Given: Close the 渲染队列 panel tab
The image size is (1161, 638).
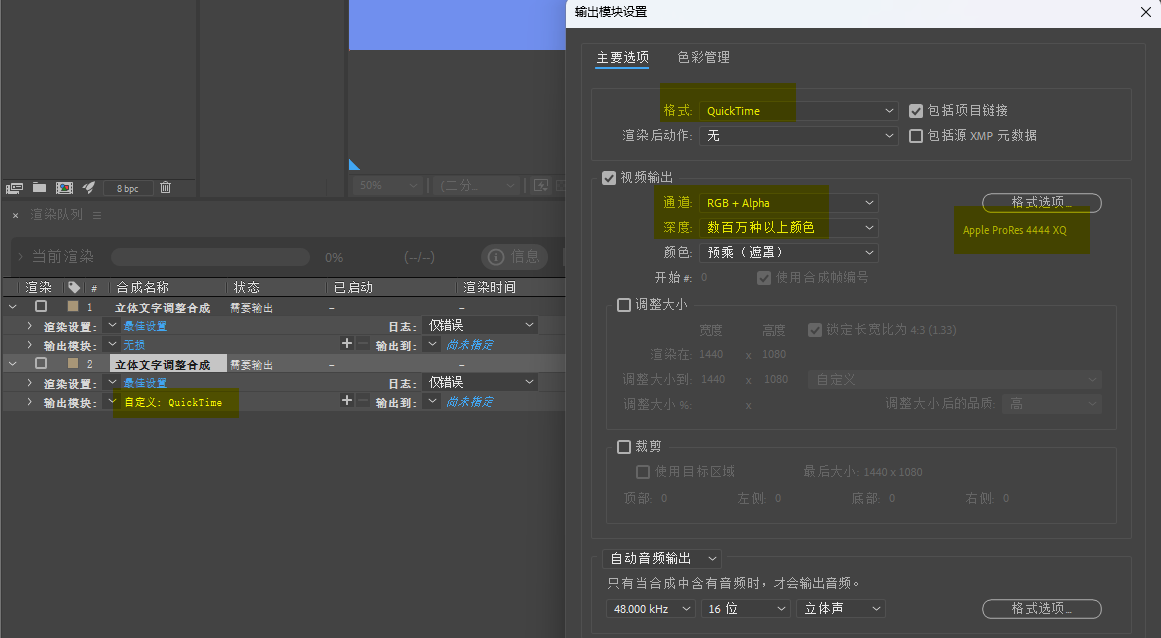Looking at the screenshot, I should coord(16,215).
